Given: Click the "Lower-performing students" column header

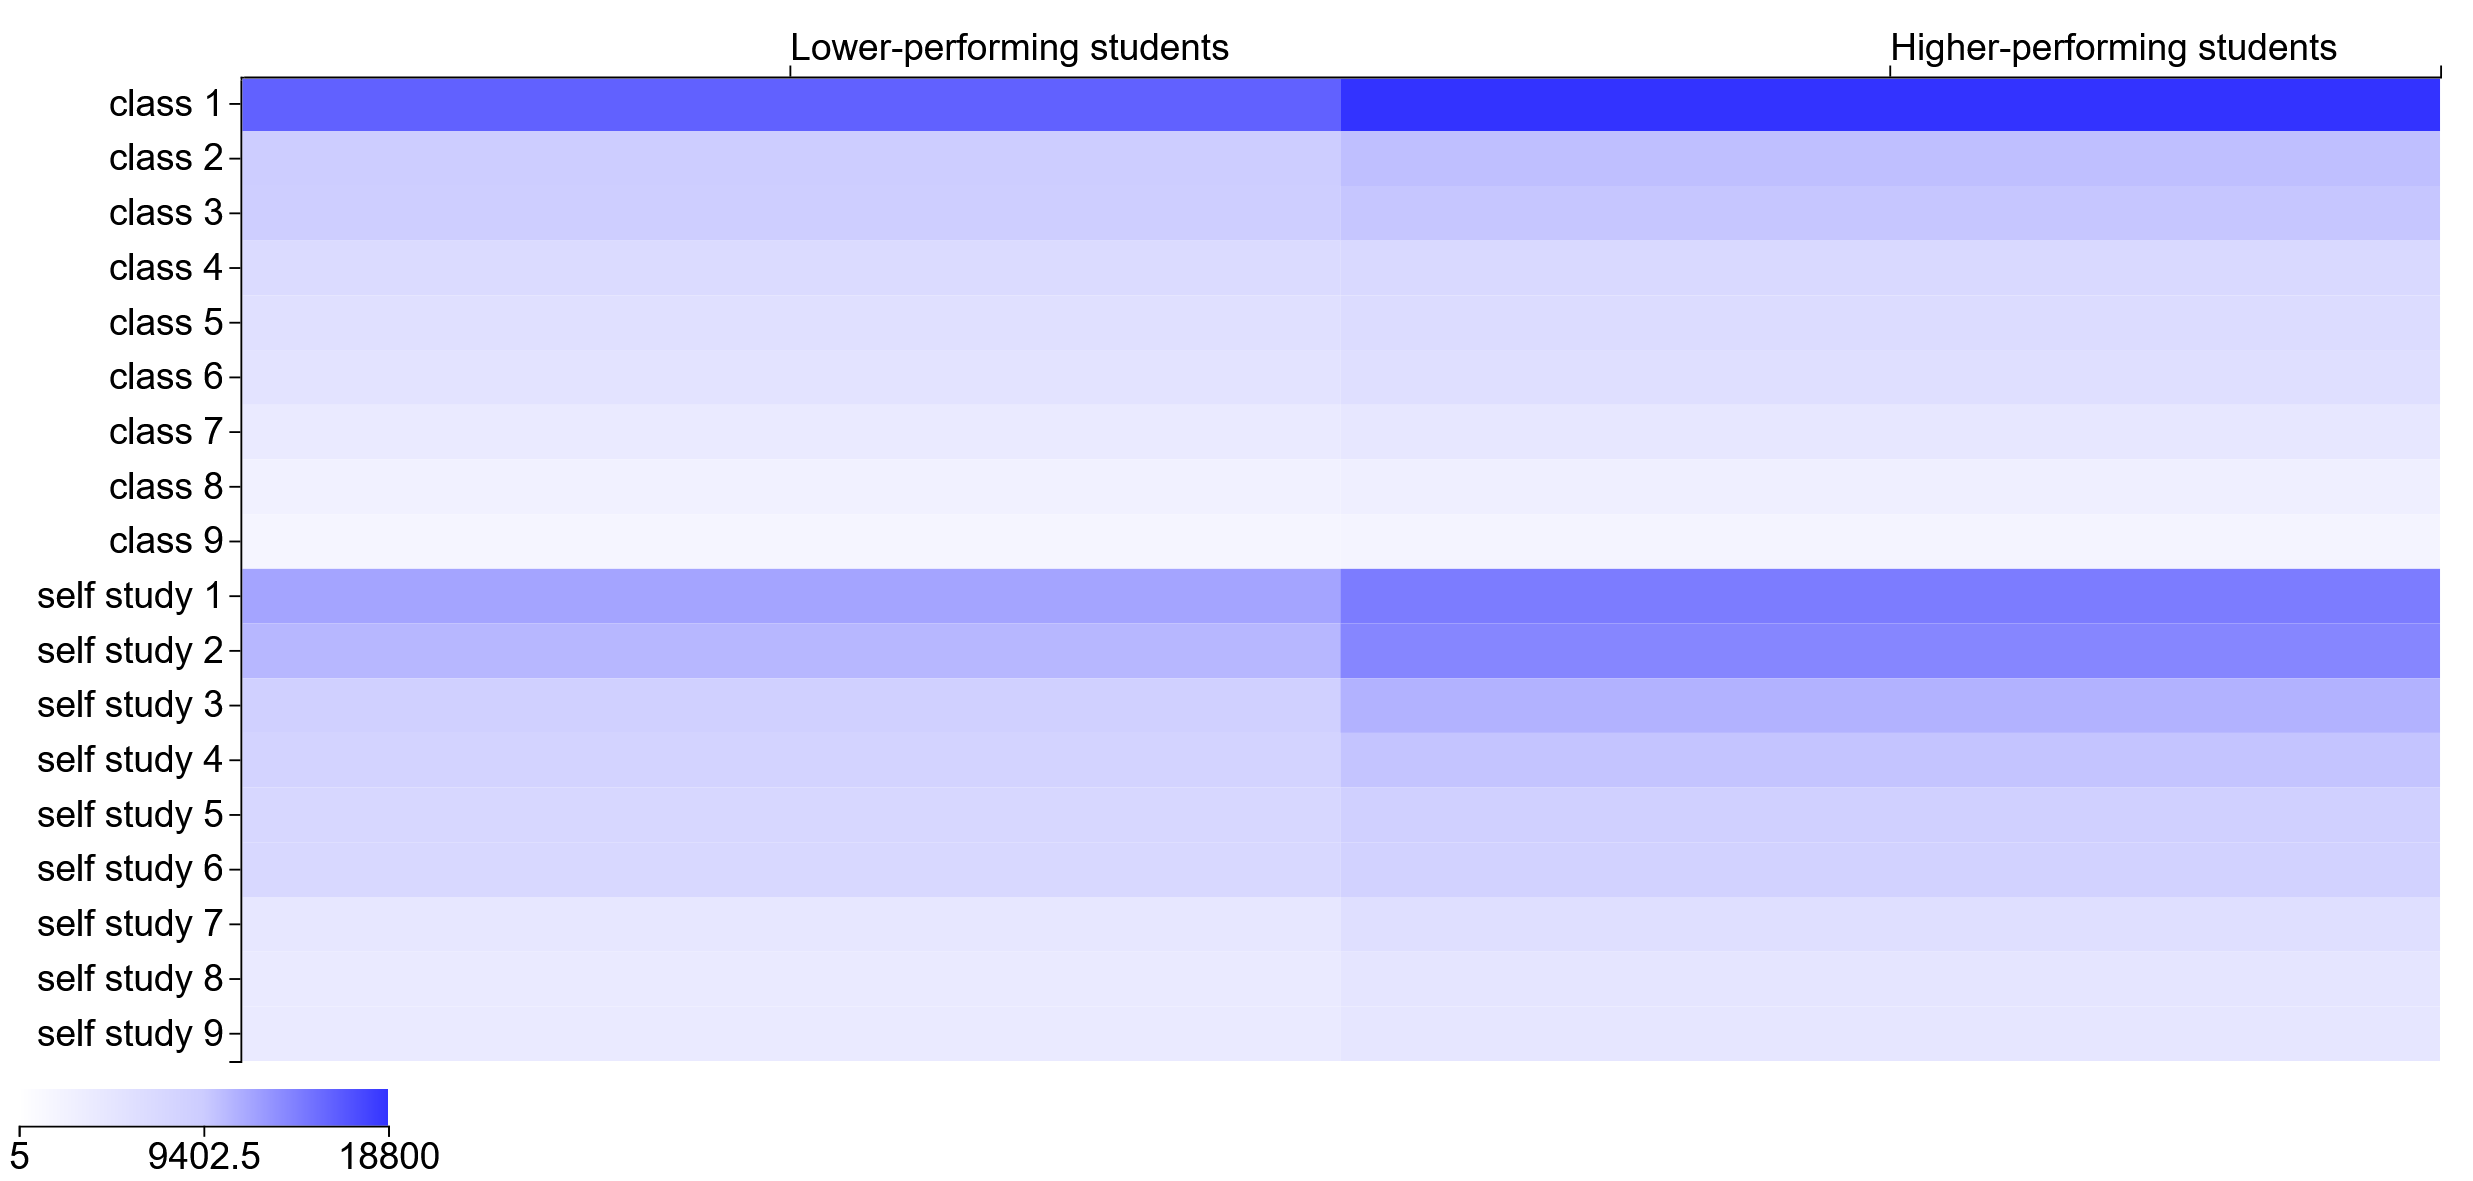Looking at the screenshot, I should pos(1008,47).
